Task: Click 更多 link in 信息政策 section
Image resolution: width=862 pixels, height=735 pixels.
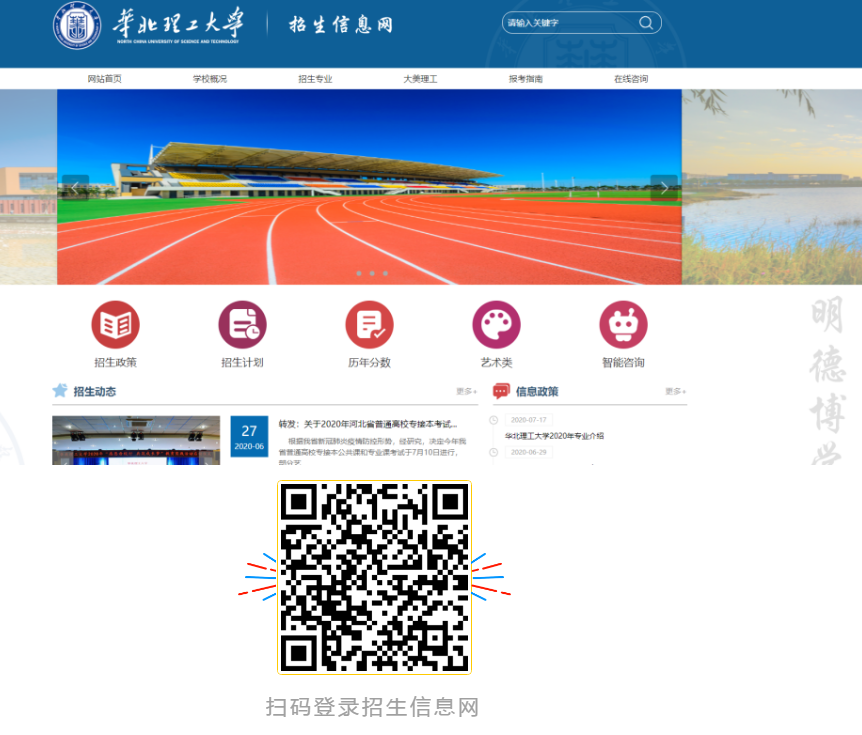Action: [x=675, y=391]
